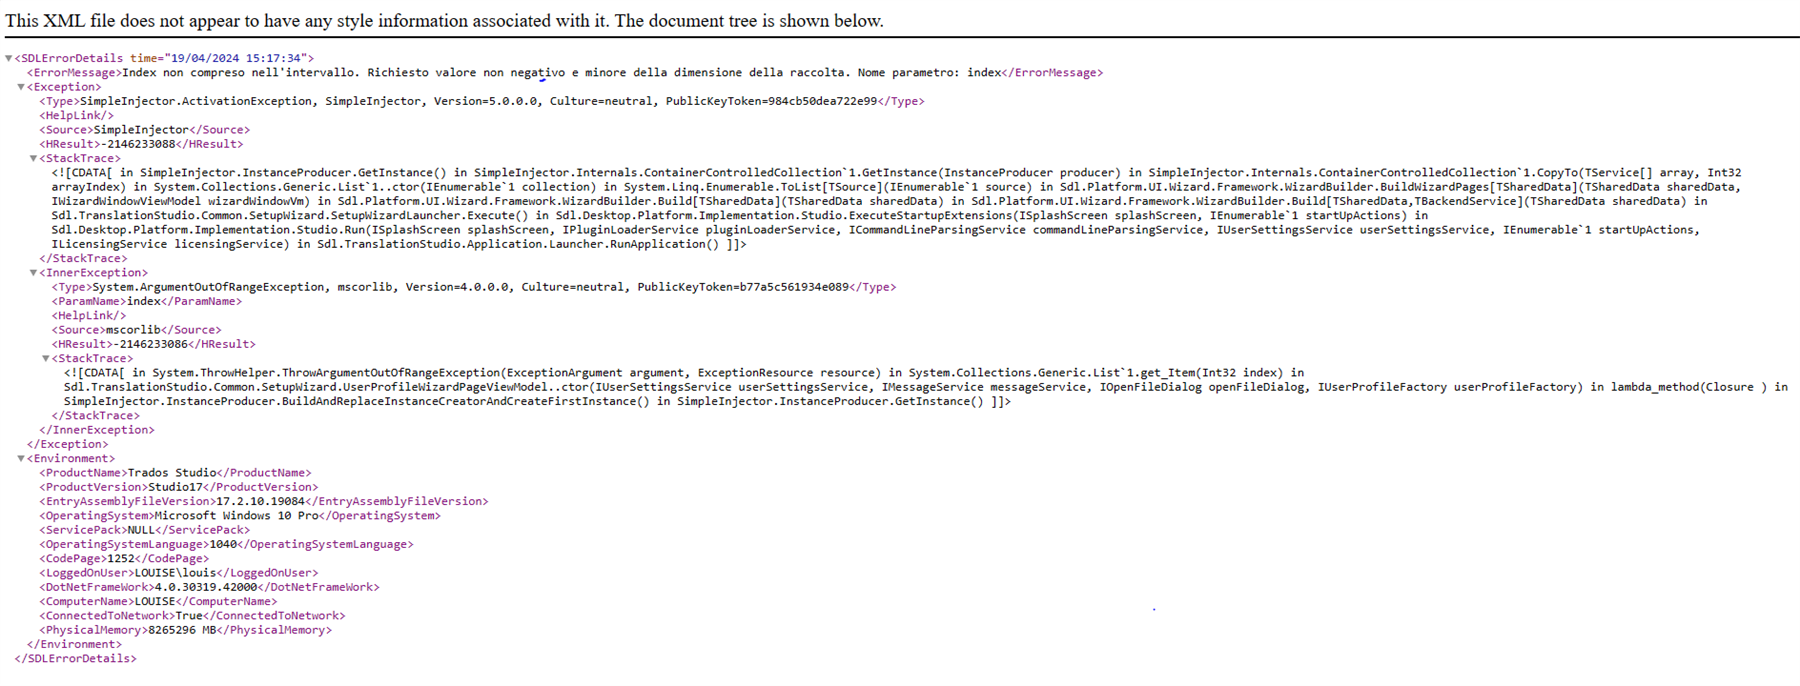Collapse the StackTrace node inside InnerException
Screen dimensions: 1800x686
[46, 359]
